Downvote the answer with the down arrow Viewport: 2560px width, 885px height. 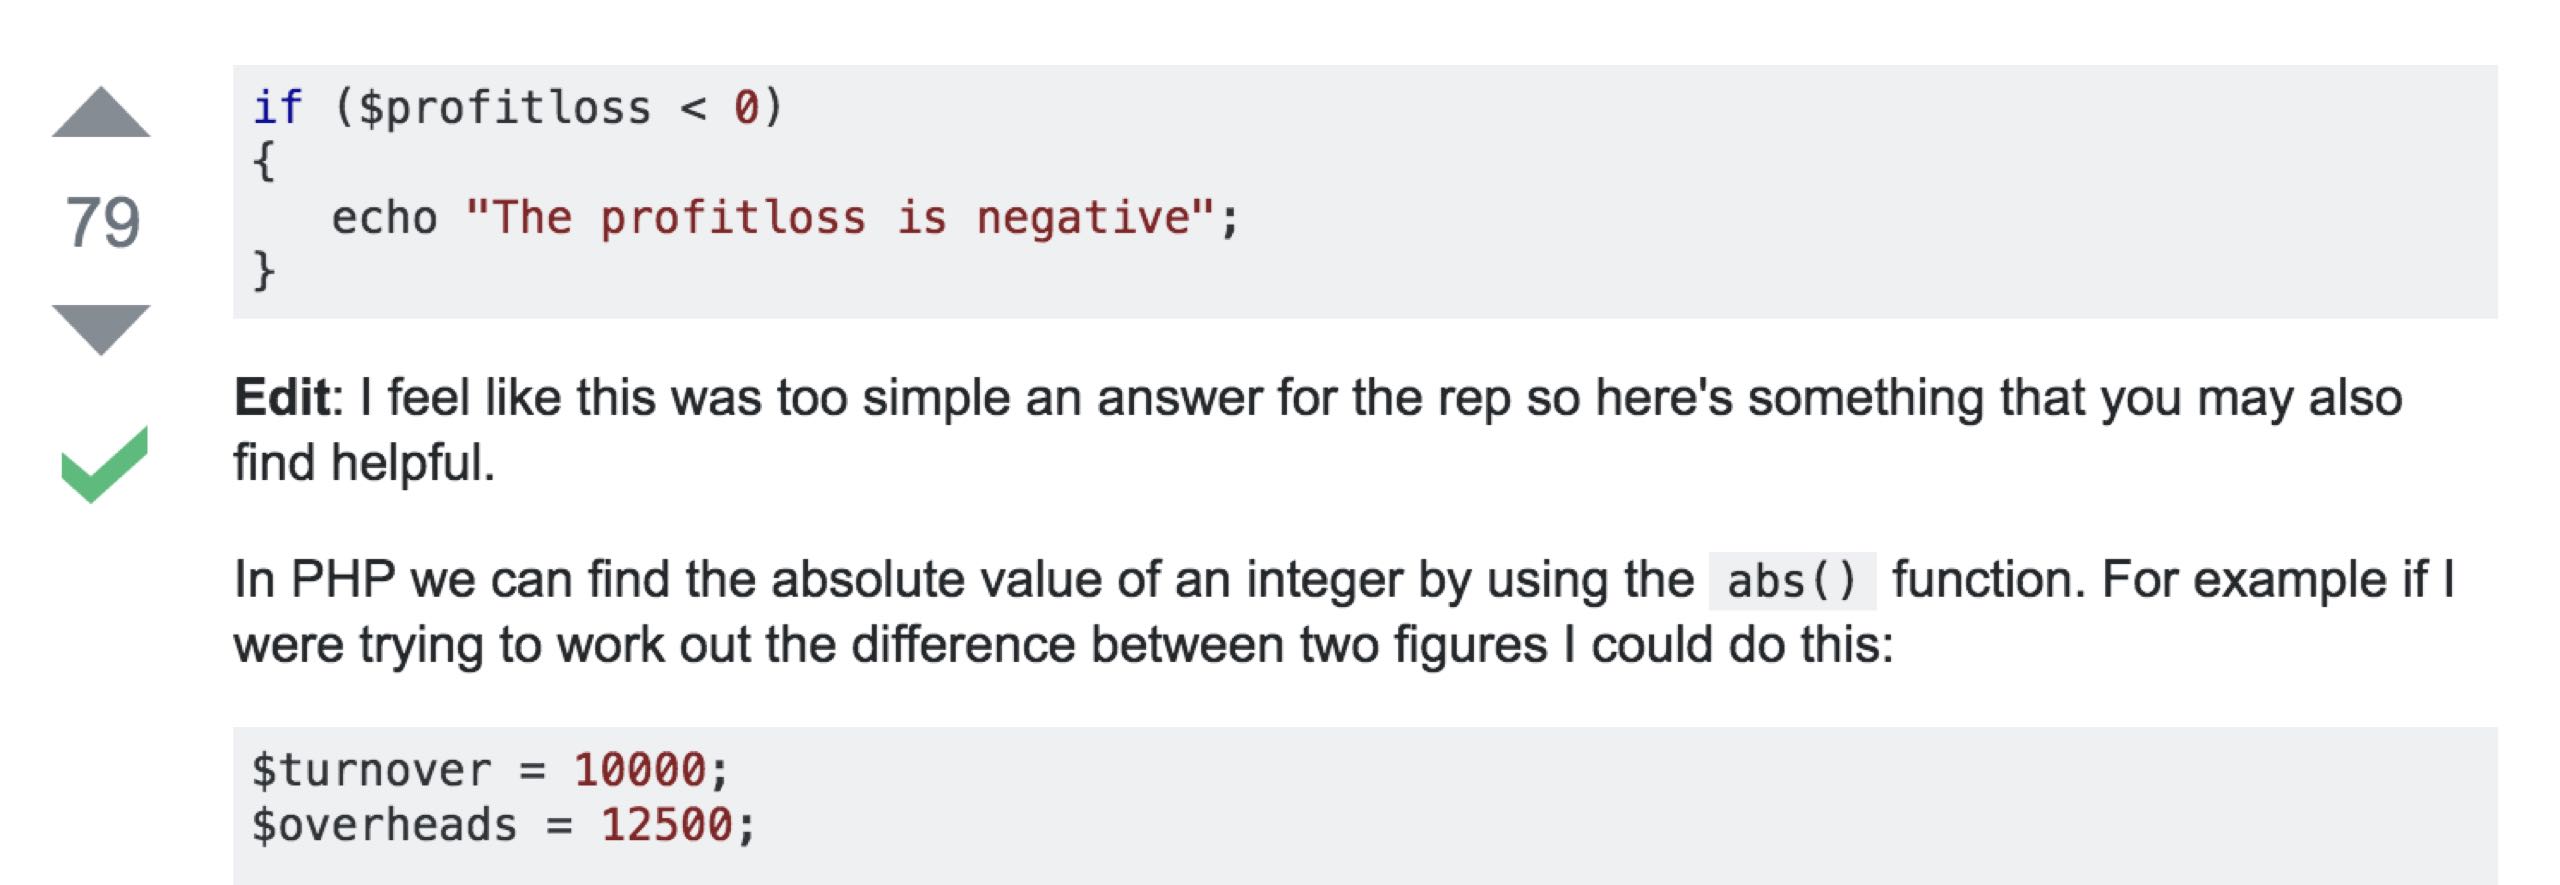(101, 328)
